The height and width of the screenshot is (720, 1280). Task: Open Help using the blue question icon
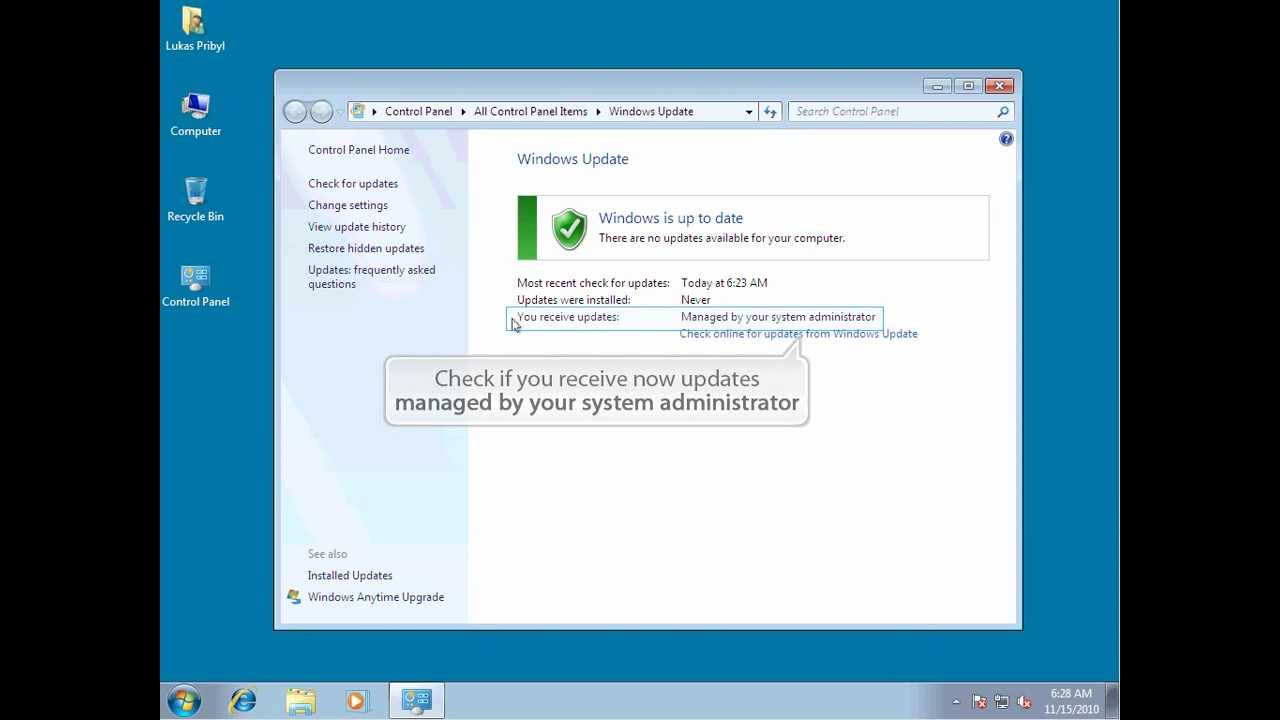pyautogui.click(x=1006, y=139)
